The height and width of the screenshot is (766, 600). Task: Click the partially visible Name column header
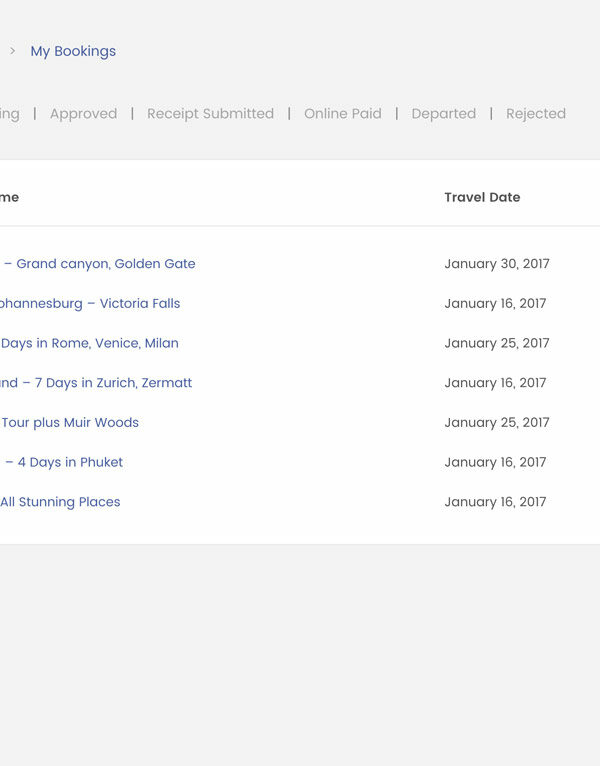click(9, 198)
